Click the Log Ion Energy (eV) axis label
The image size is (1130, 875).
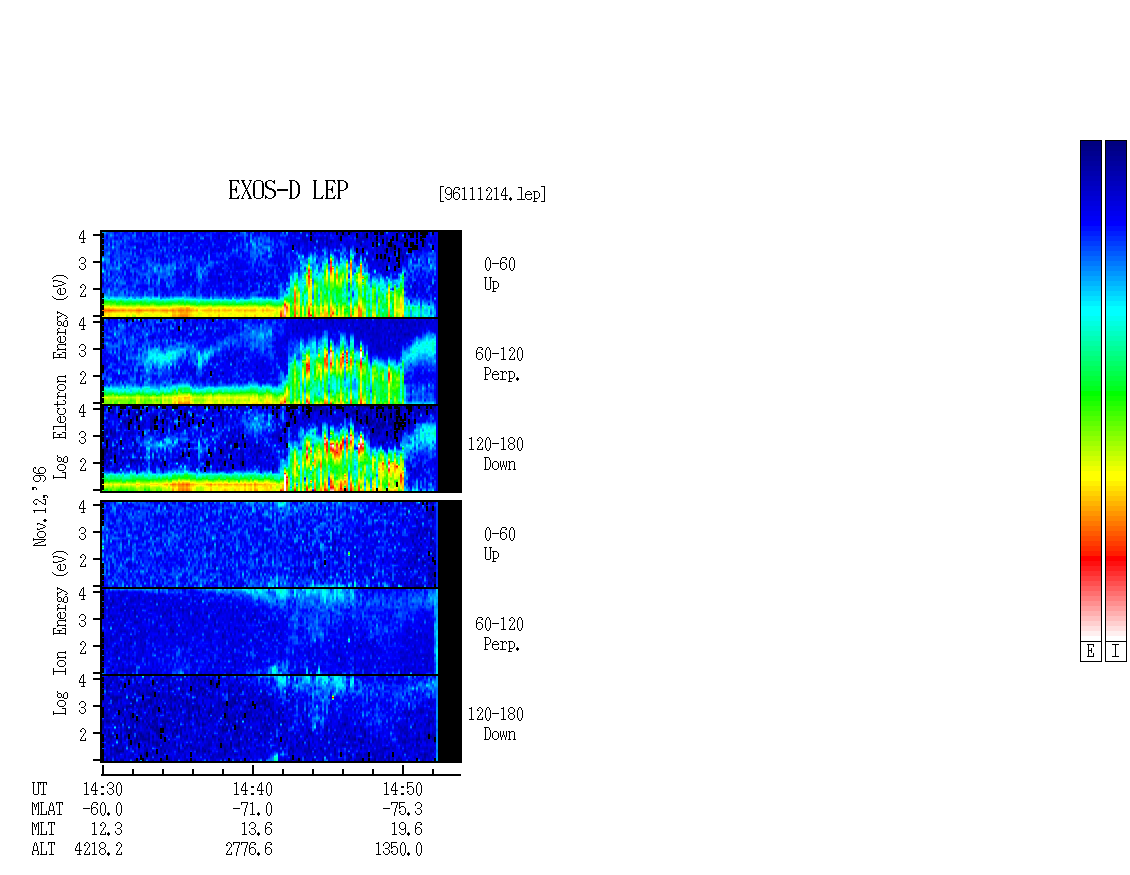[x=60, y=633]
